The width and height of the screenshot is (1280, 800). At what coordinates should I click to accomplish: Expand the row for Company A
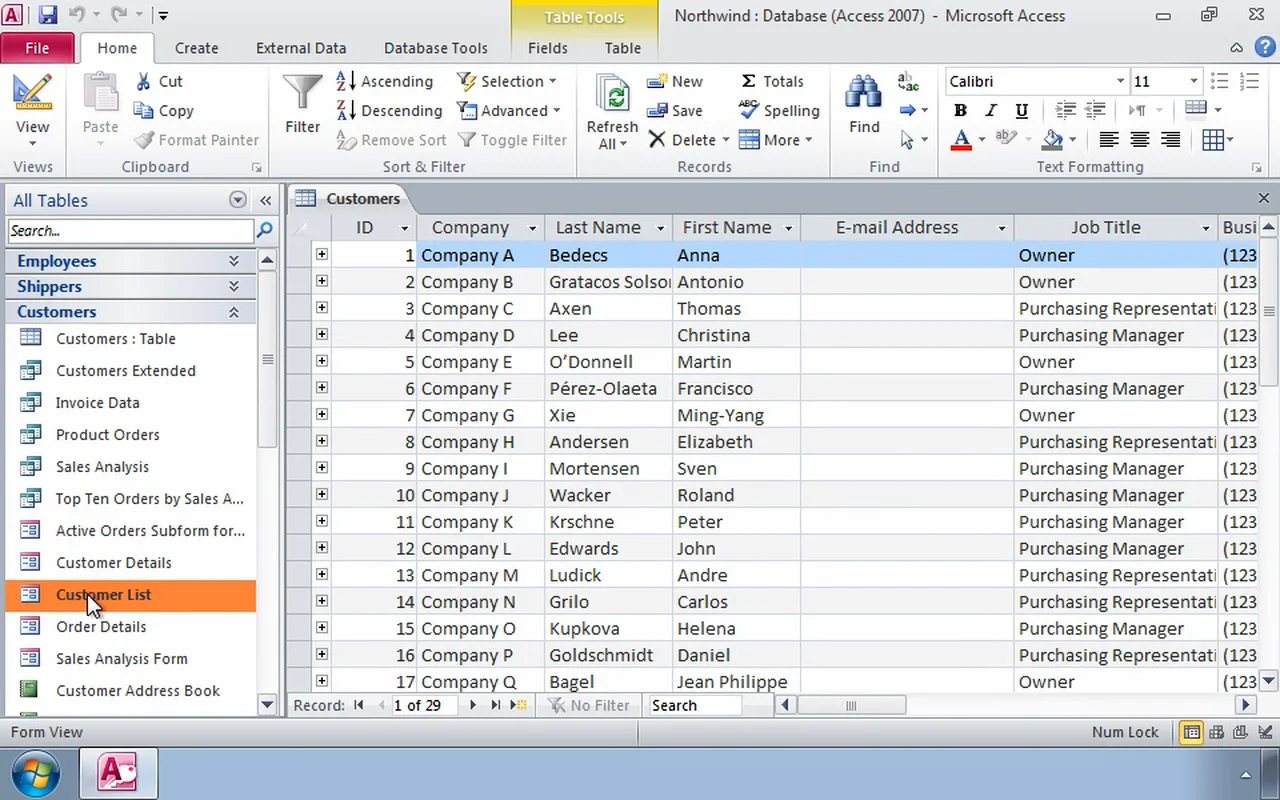pos(322,255)
